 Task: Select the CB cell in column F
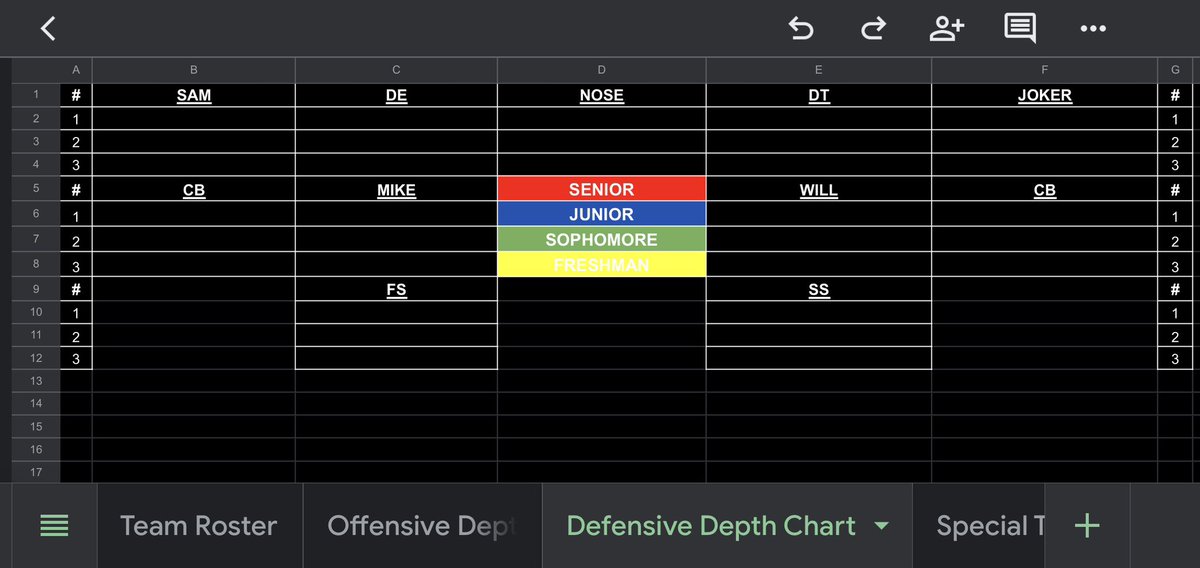coord(1044,189)
